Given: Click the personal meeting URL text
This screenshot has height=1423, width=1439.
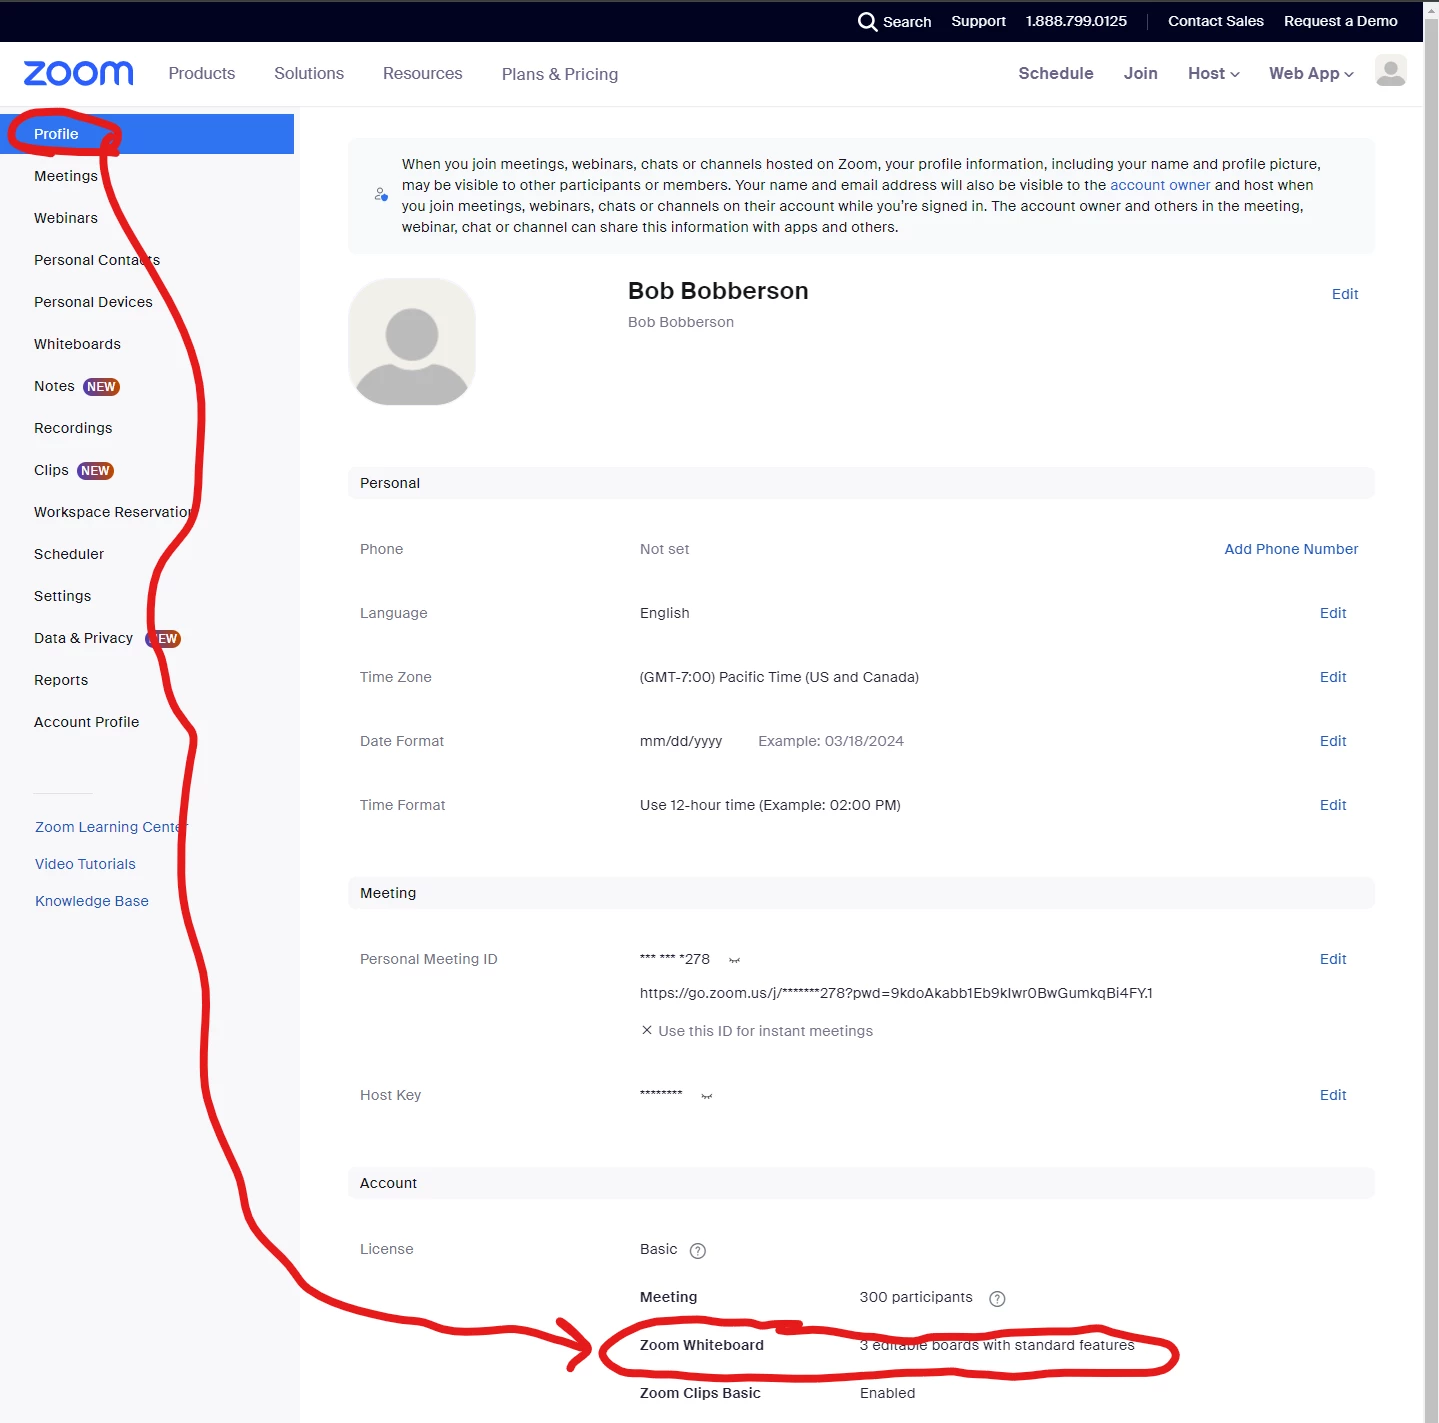Looking at the screenshot, I should pos(896,993).
